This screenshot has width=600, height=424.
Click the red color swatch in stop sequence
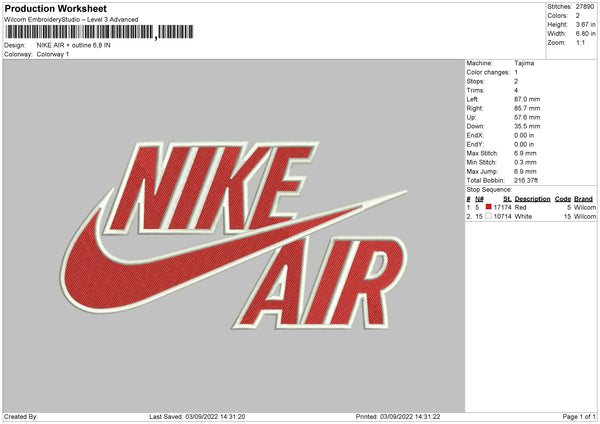point(488,207)
